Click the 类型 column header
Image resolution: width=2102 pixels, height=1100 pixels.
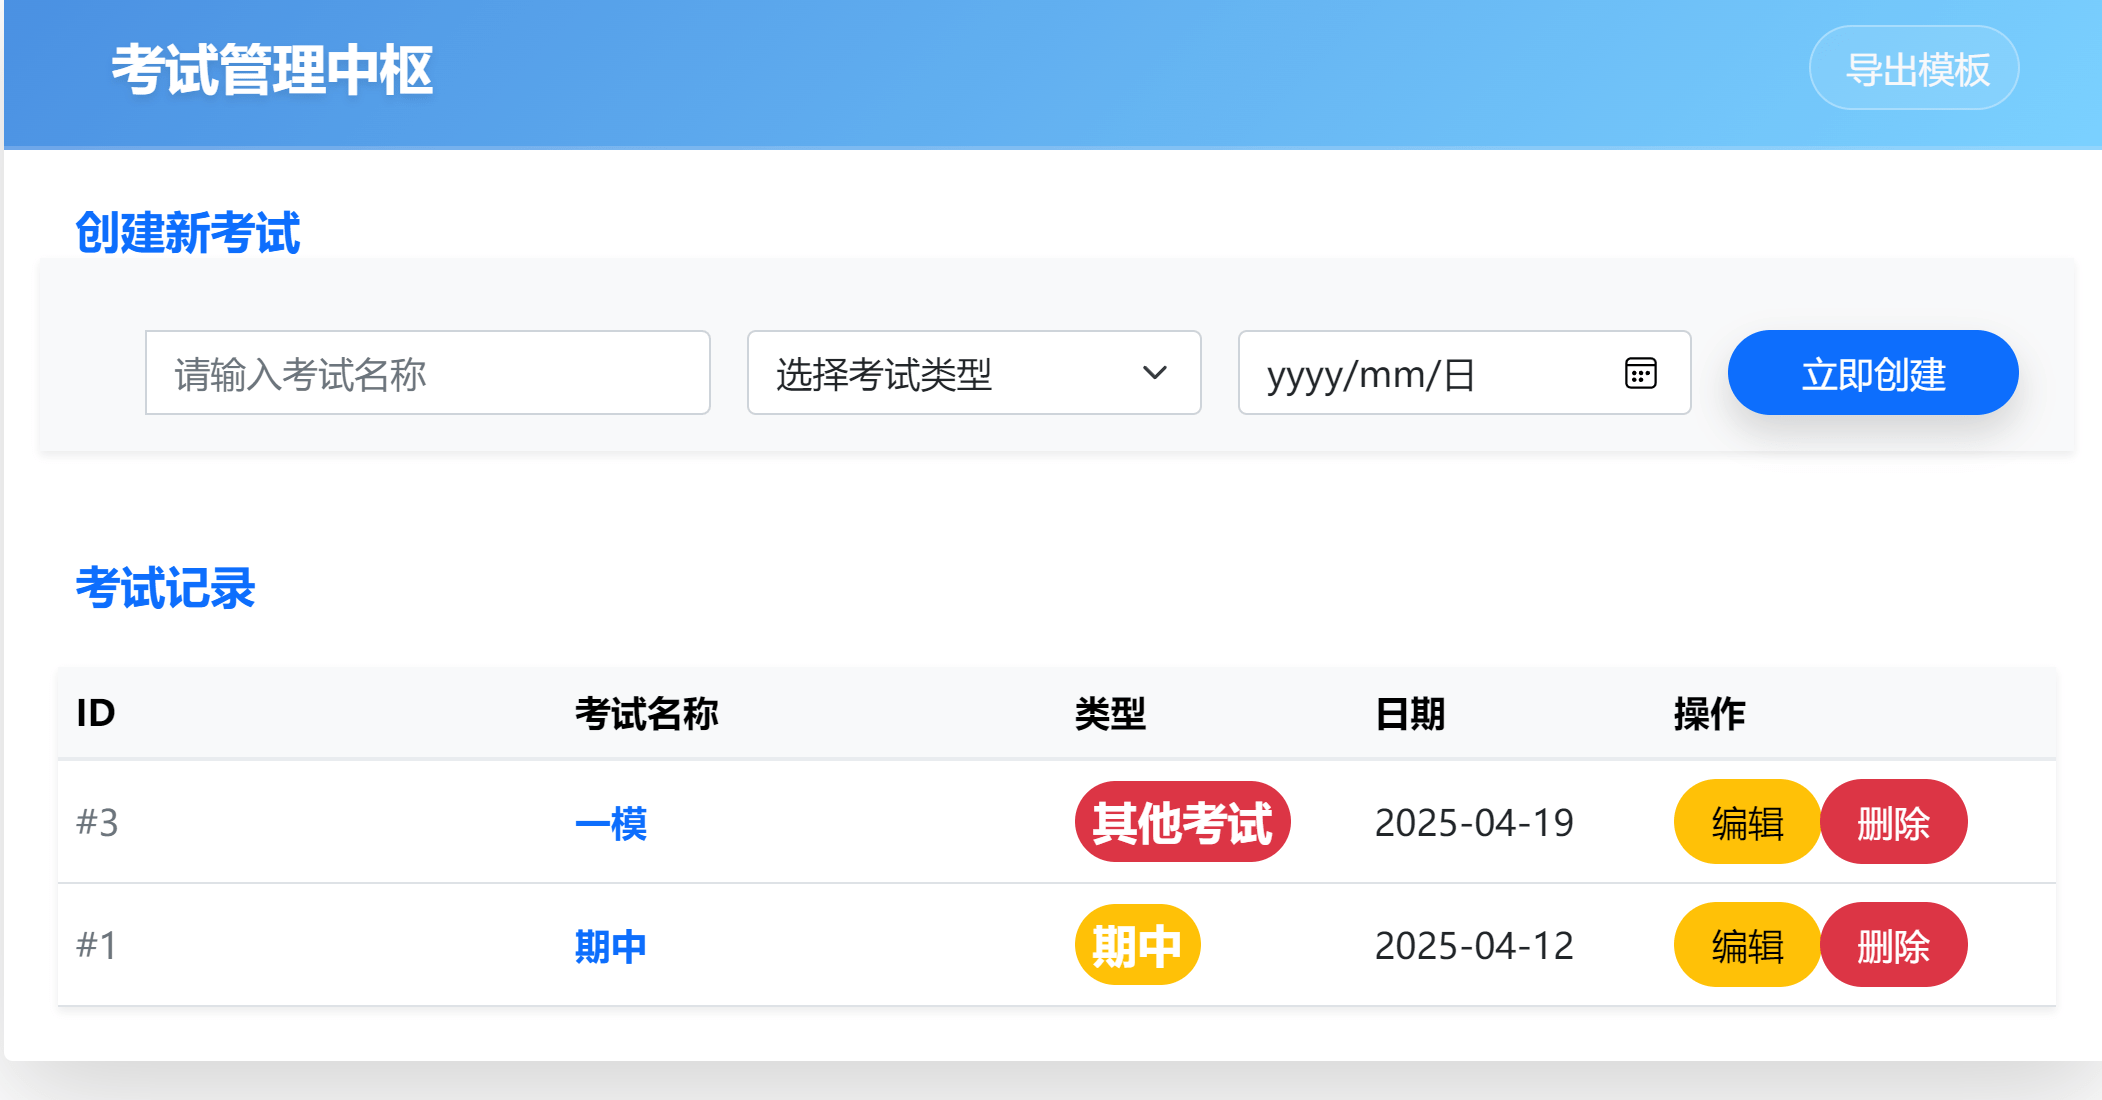coord(1110,713)
